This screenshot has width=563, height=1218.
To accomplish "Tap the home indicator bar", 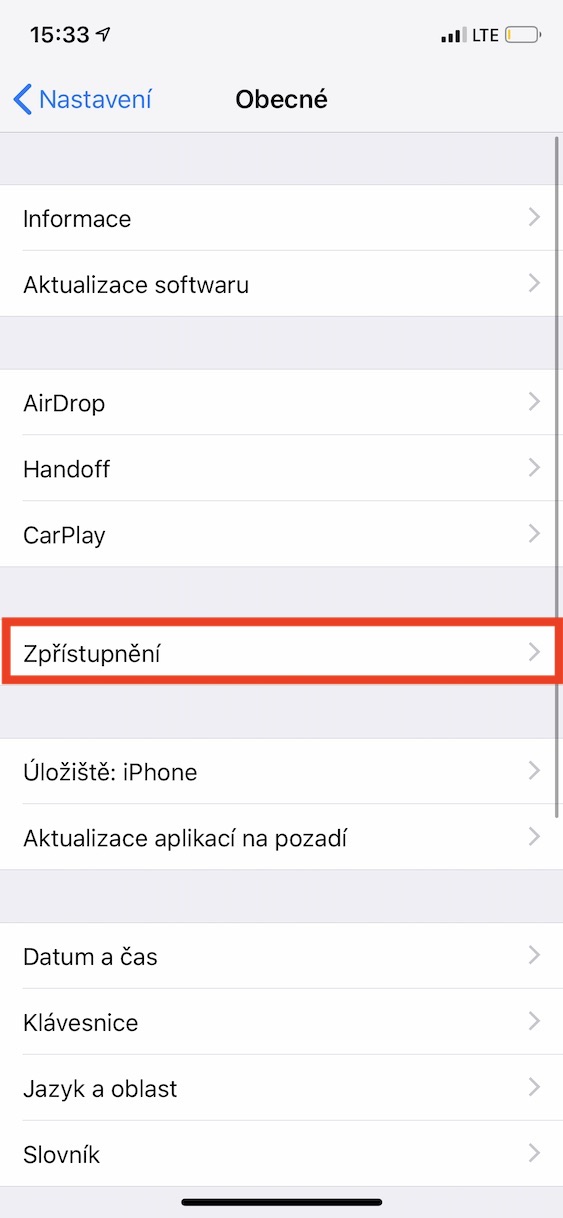I will [281, 1202].
